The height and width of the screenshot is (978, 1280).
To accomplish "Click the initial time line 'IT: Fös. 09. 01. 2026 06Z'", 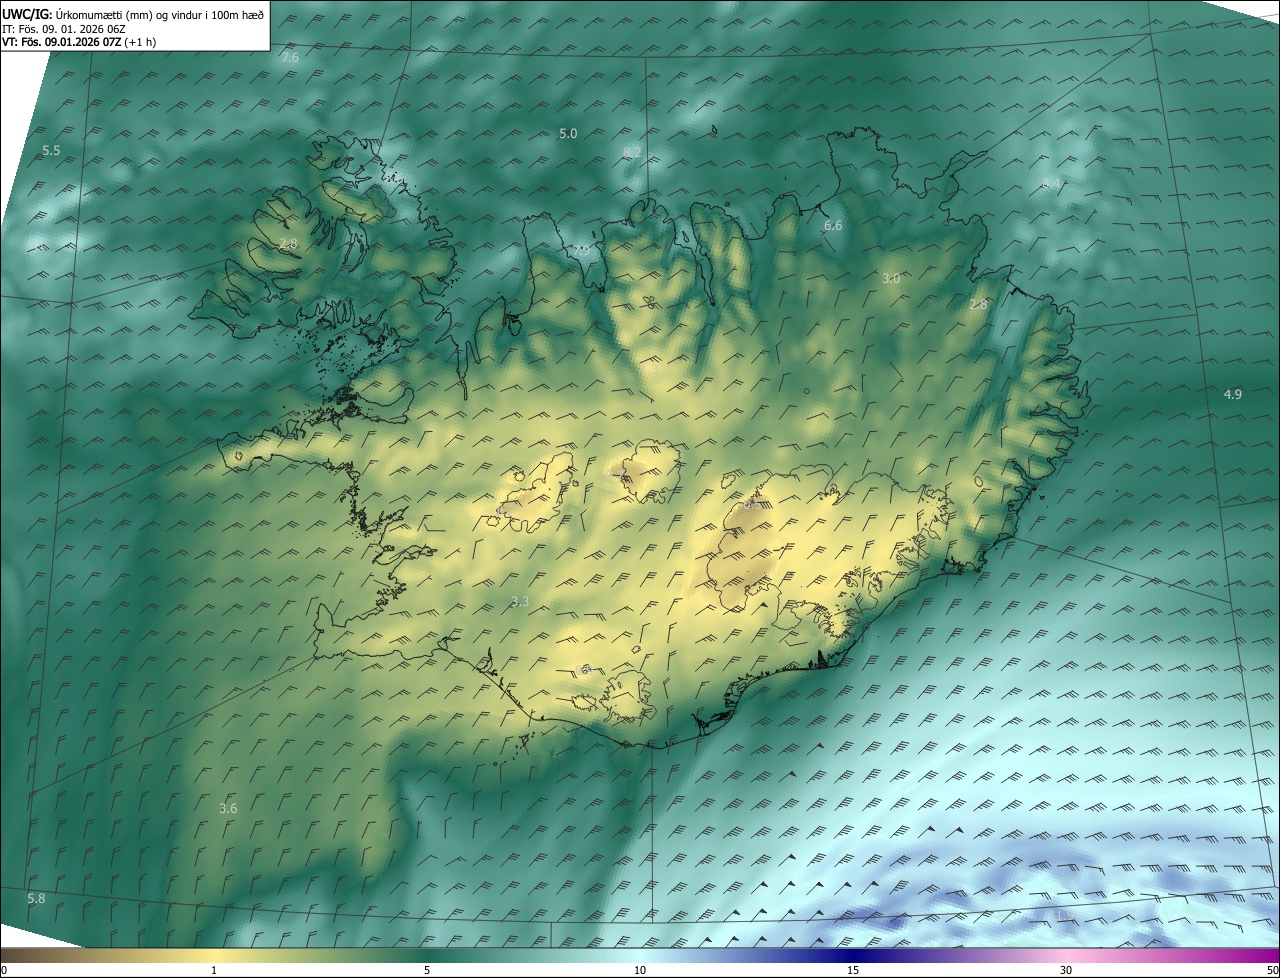I will point(63,28).
